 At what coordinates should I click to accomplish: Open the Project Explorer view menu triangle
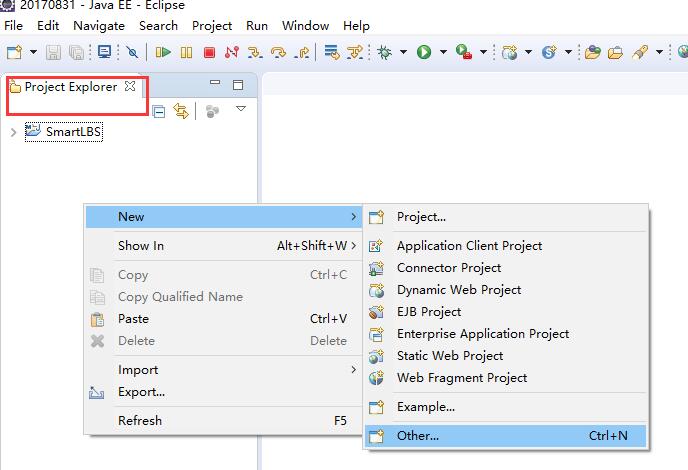[241, 108]
